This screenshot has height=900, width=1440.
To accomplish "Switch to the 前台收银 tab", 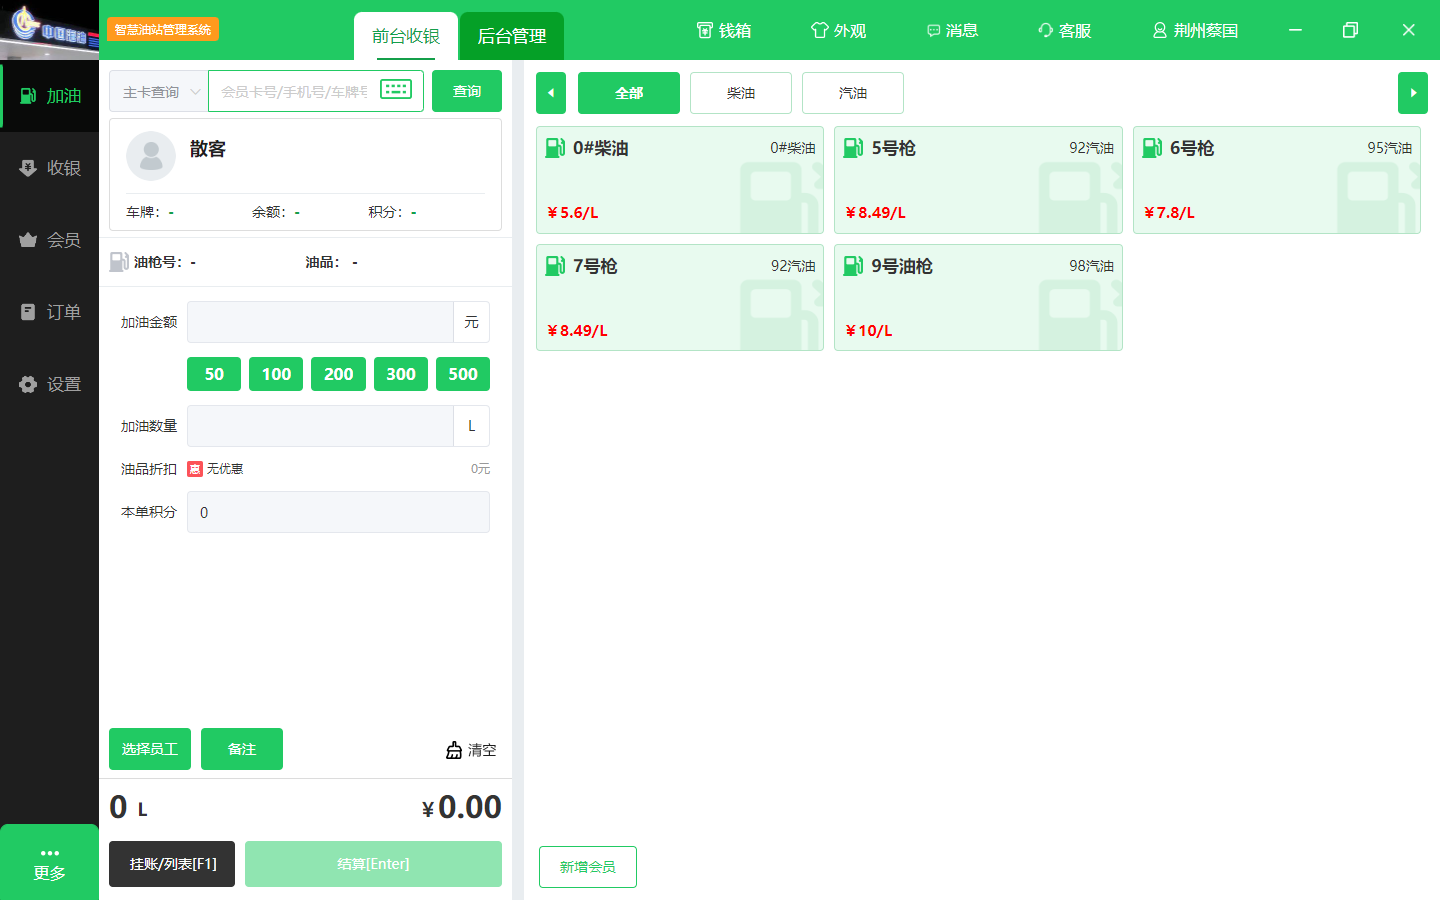I will point(406,36).
